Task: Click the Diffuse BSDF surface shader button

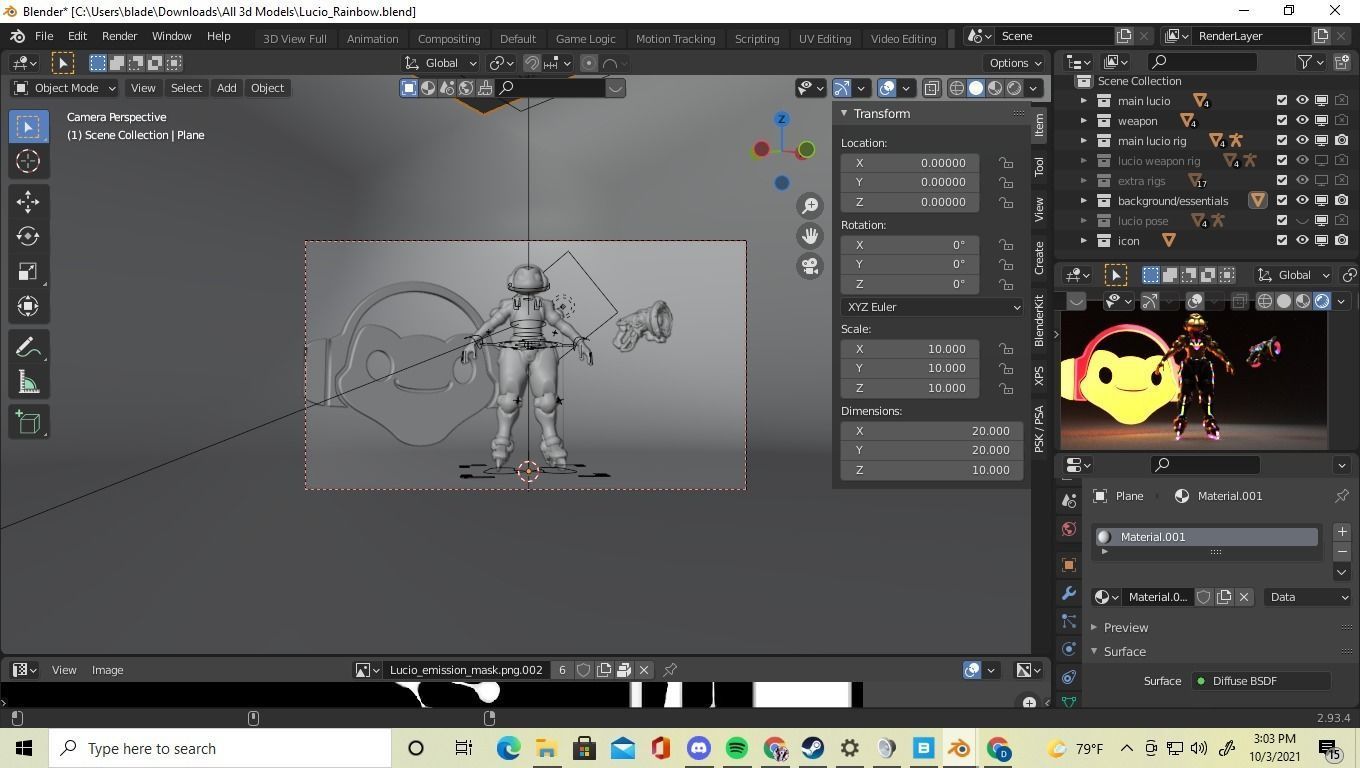Action: (x=1260, y=681)
